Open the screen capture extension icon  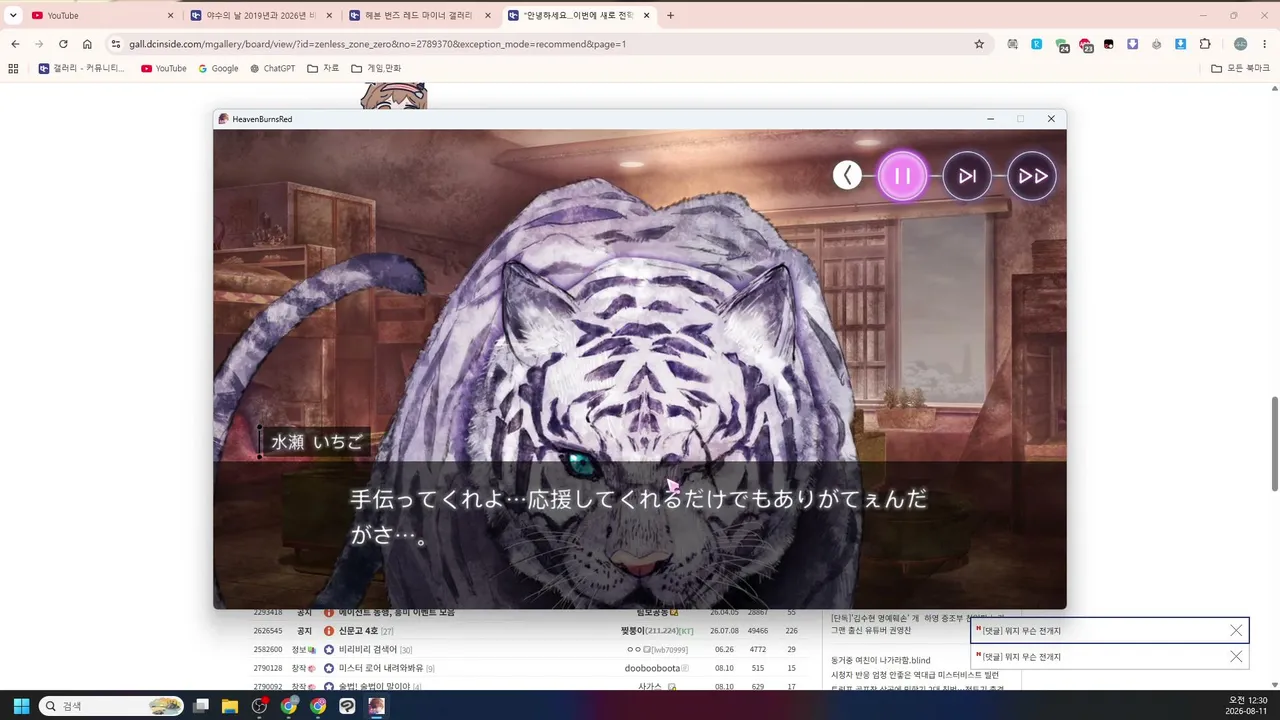(x=1013, y=44)
